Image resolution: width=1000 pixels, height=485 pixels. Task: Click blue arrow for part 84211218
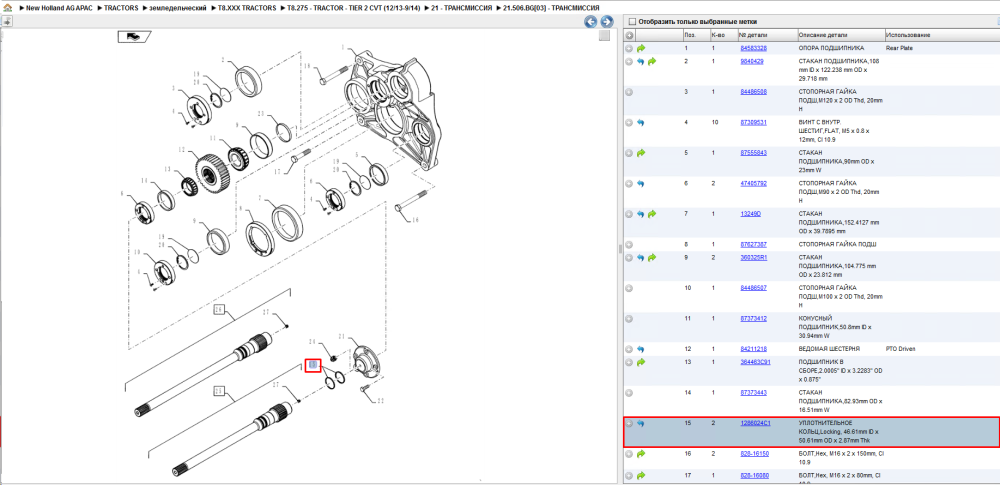coord(641,349)
